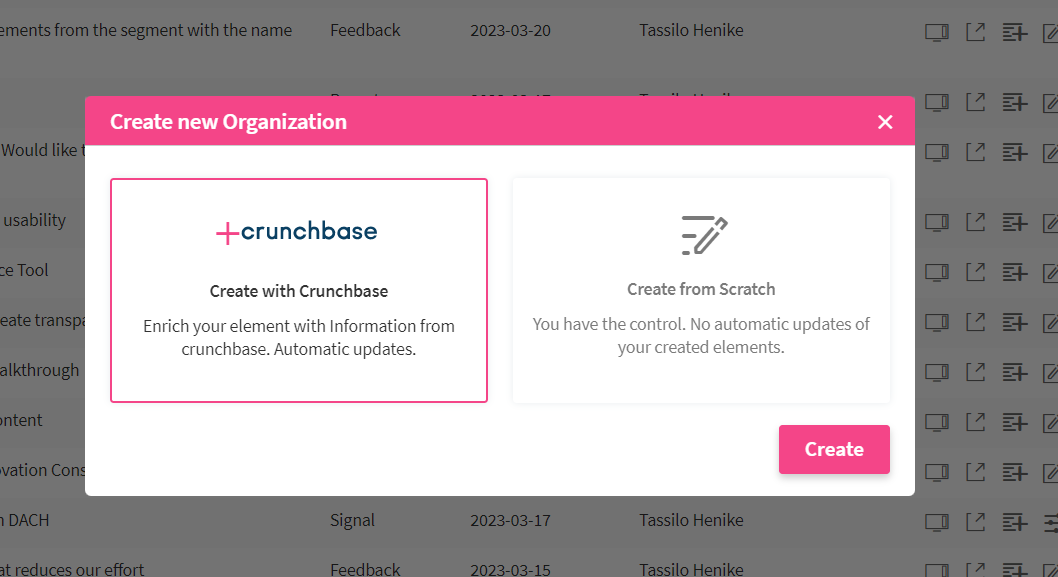Click the sliders icon in the Signal row

tap(1050, 521)
